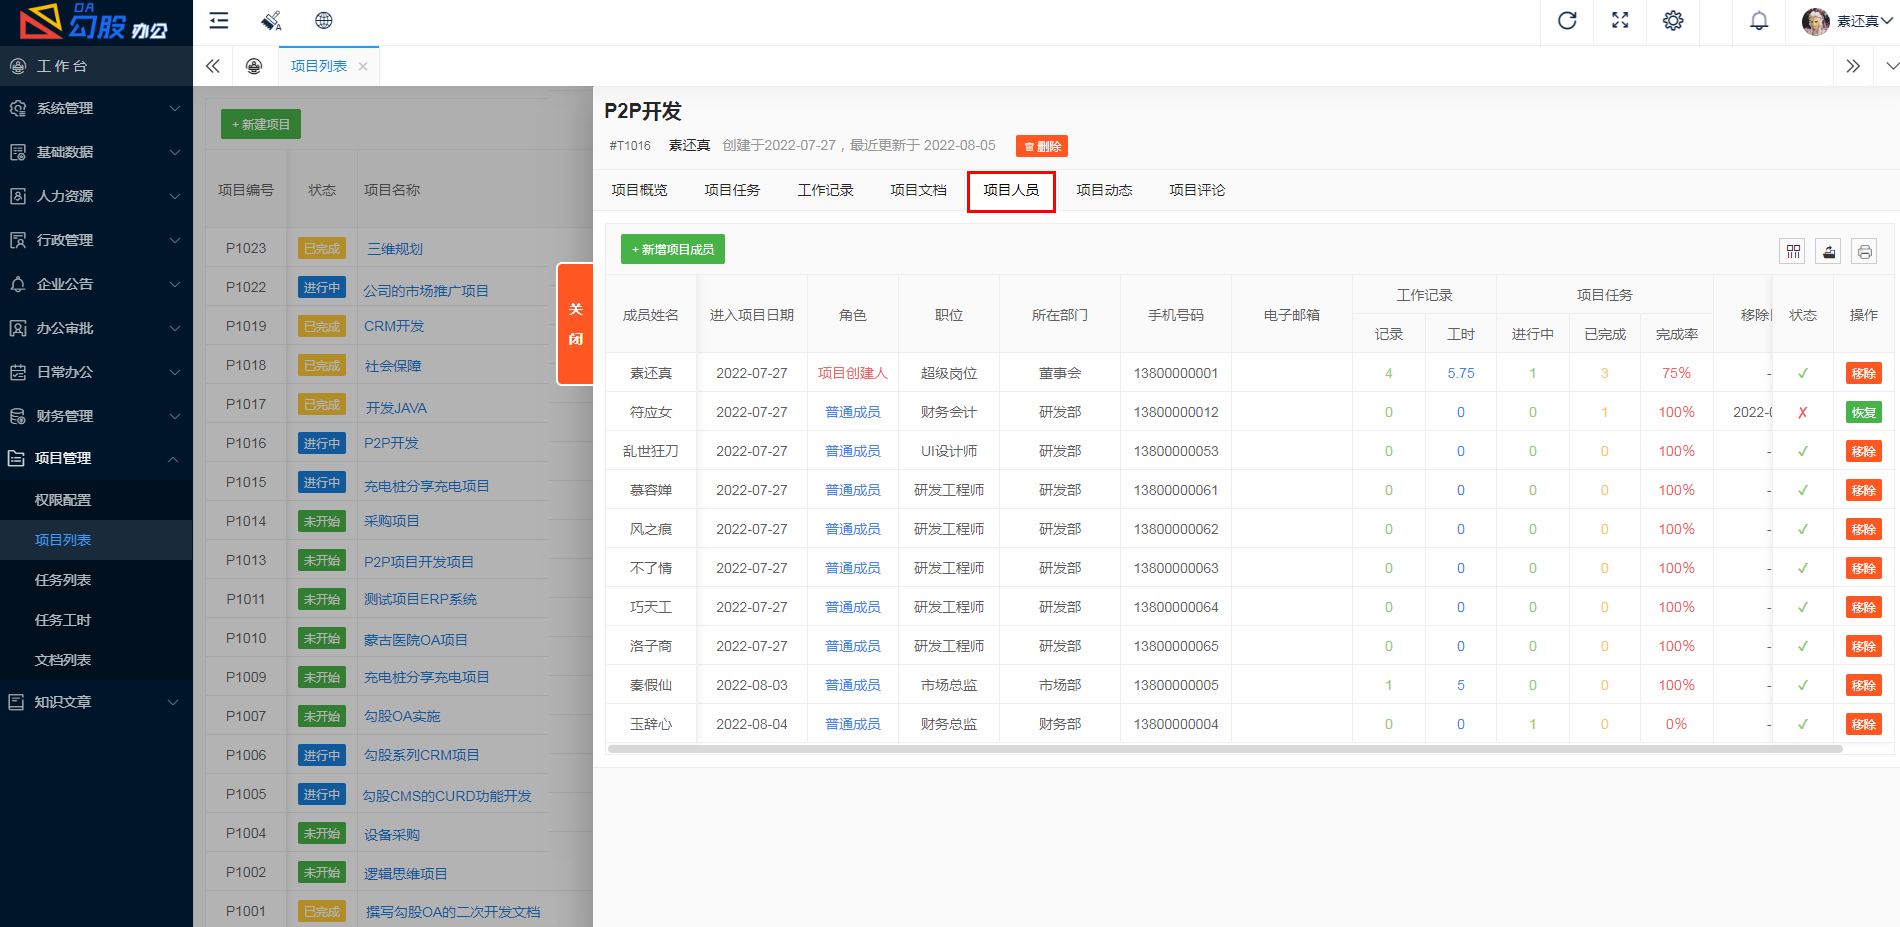Open project 公司的市场推广项目 in list
The image size is (1900, 927).
pos(426,291)
